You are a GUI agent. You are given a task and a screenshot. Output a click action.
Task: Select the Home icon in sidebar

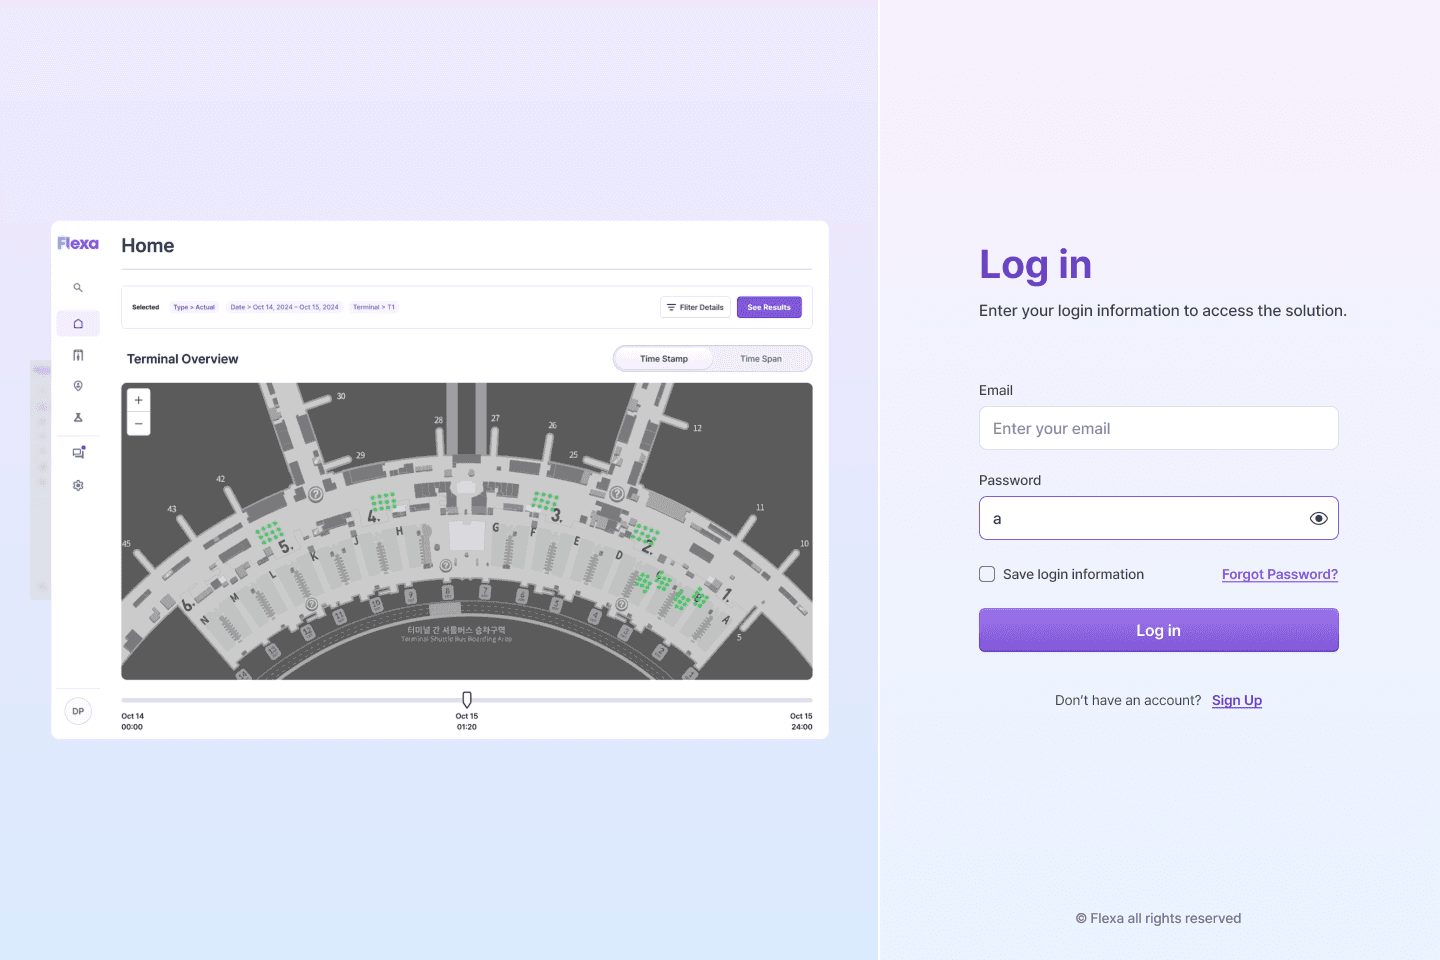click(x=78, y=324)
